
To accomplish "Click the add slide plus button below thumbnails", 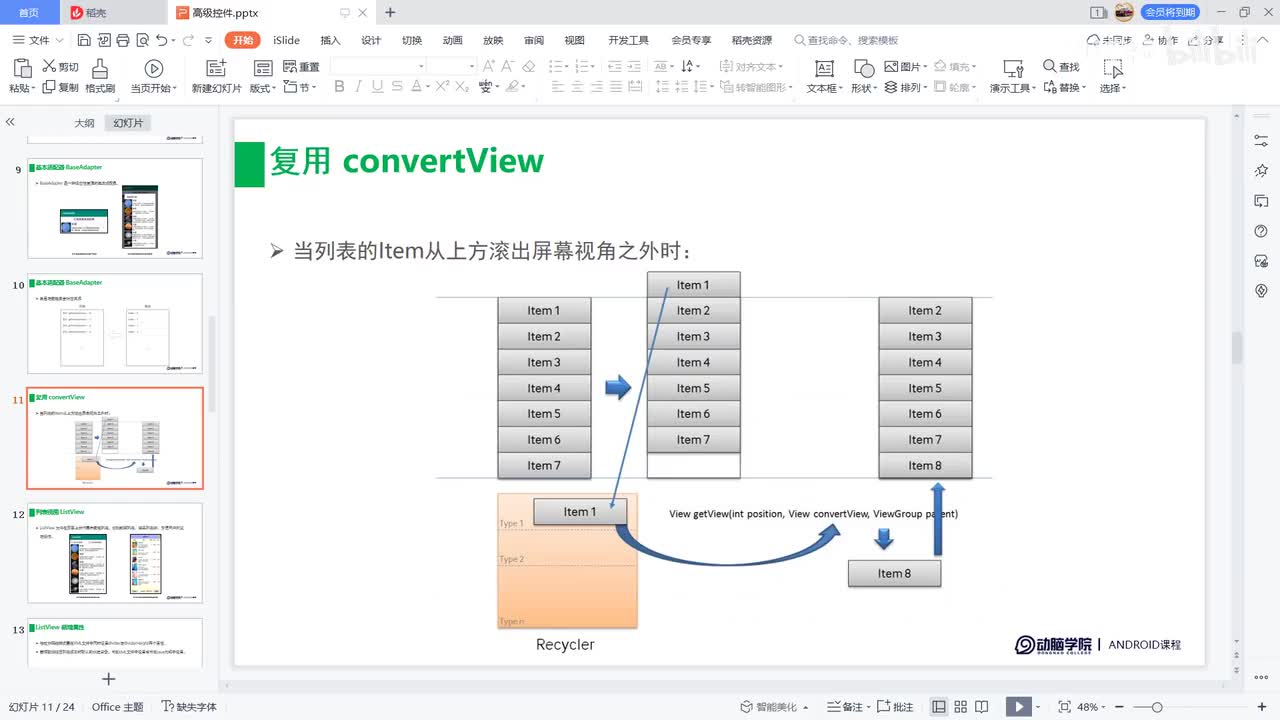I will [x=109, y=679].
